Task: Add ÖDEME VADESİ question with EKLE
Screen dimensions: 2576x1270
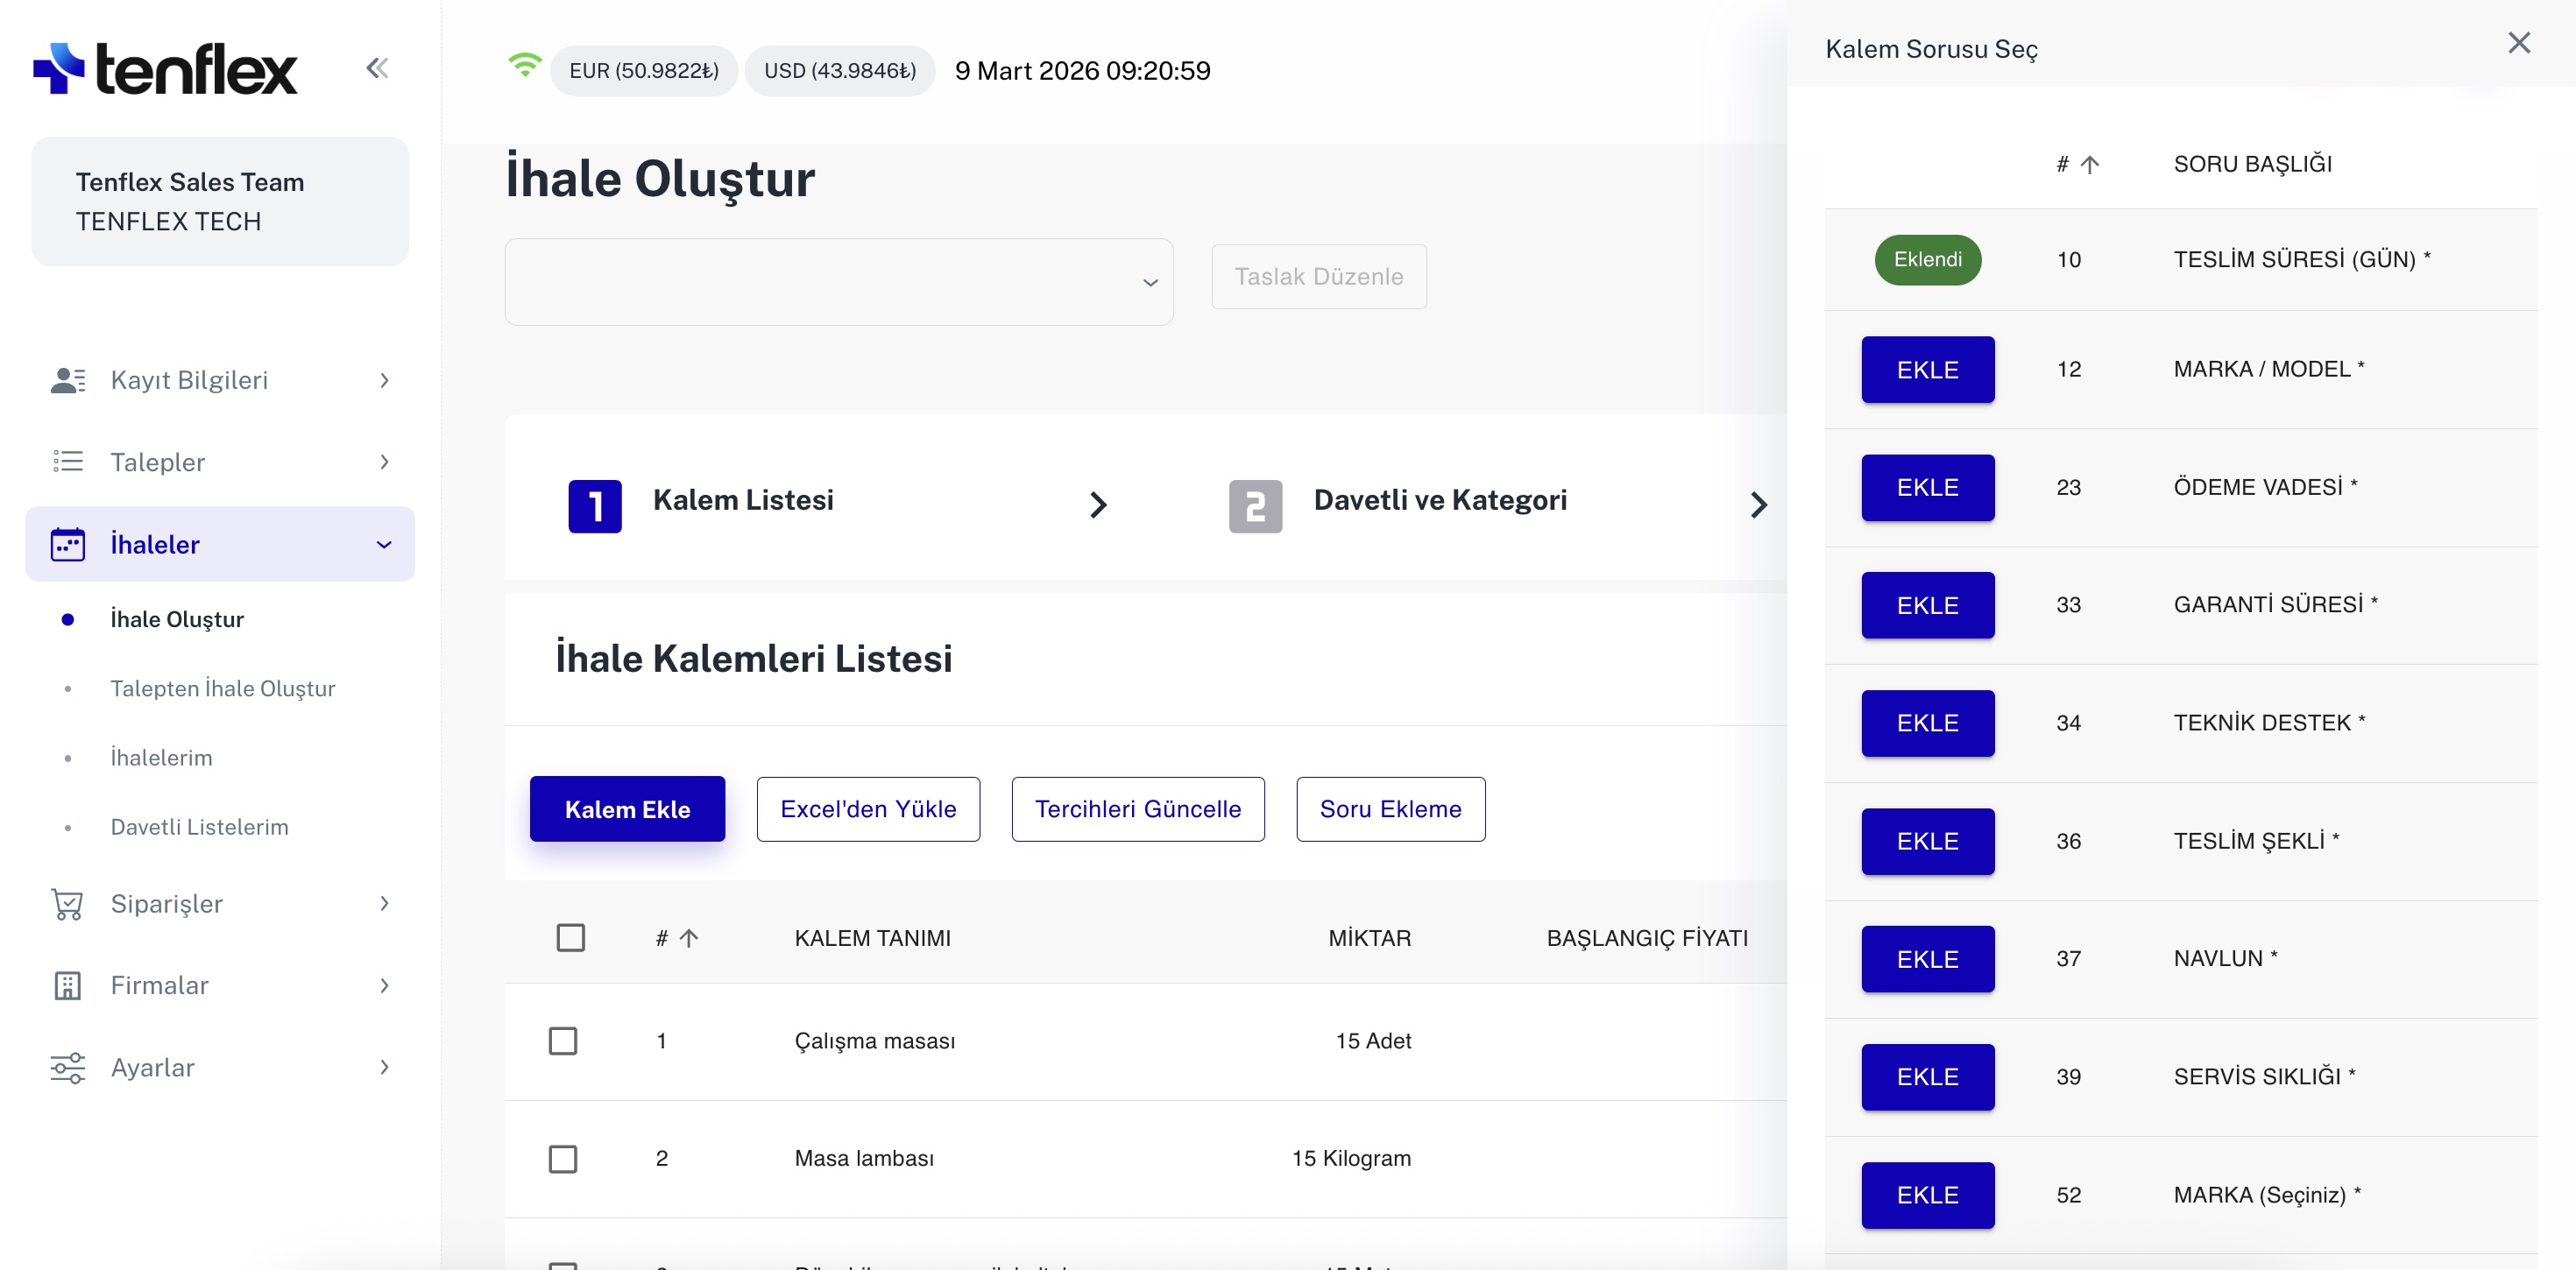Action: tap(1928, 488)
